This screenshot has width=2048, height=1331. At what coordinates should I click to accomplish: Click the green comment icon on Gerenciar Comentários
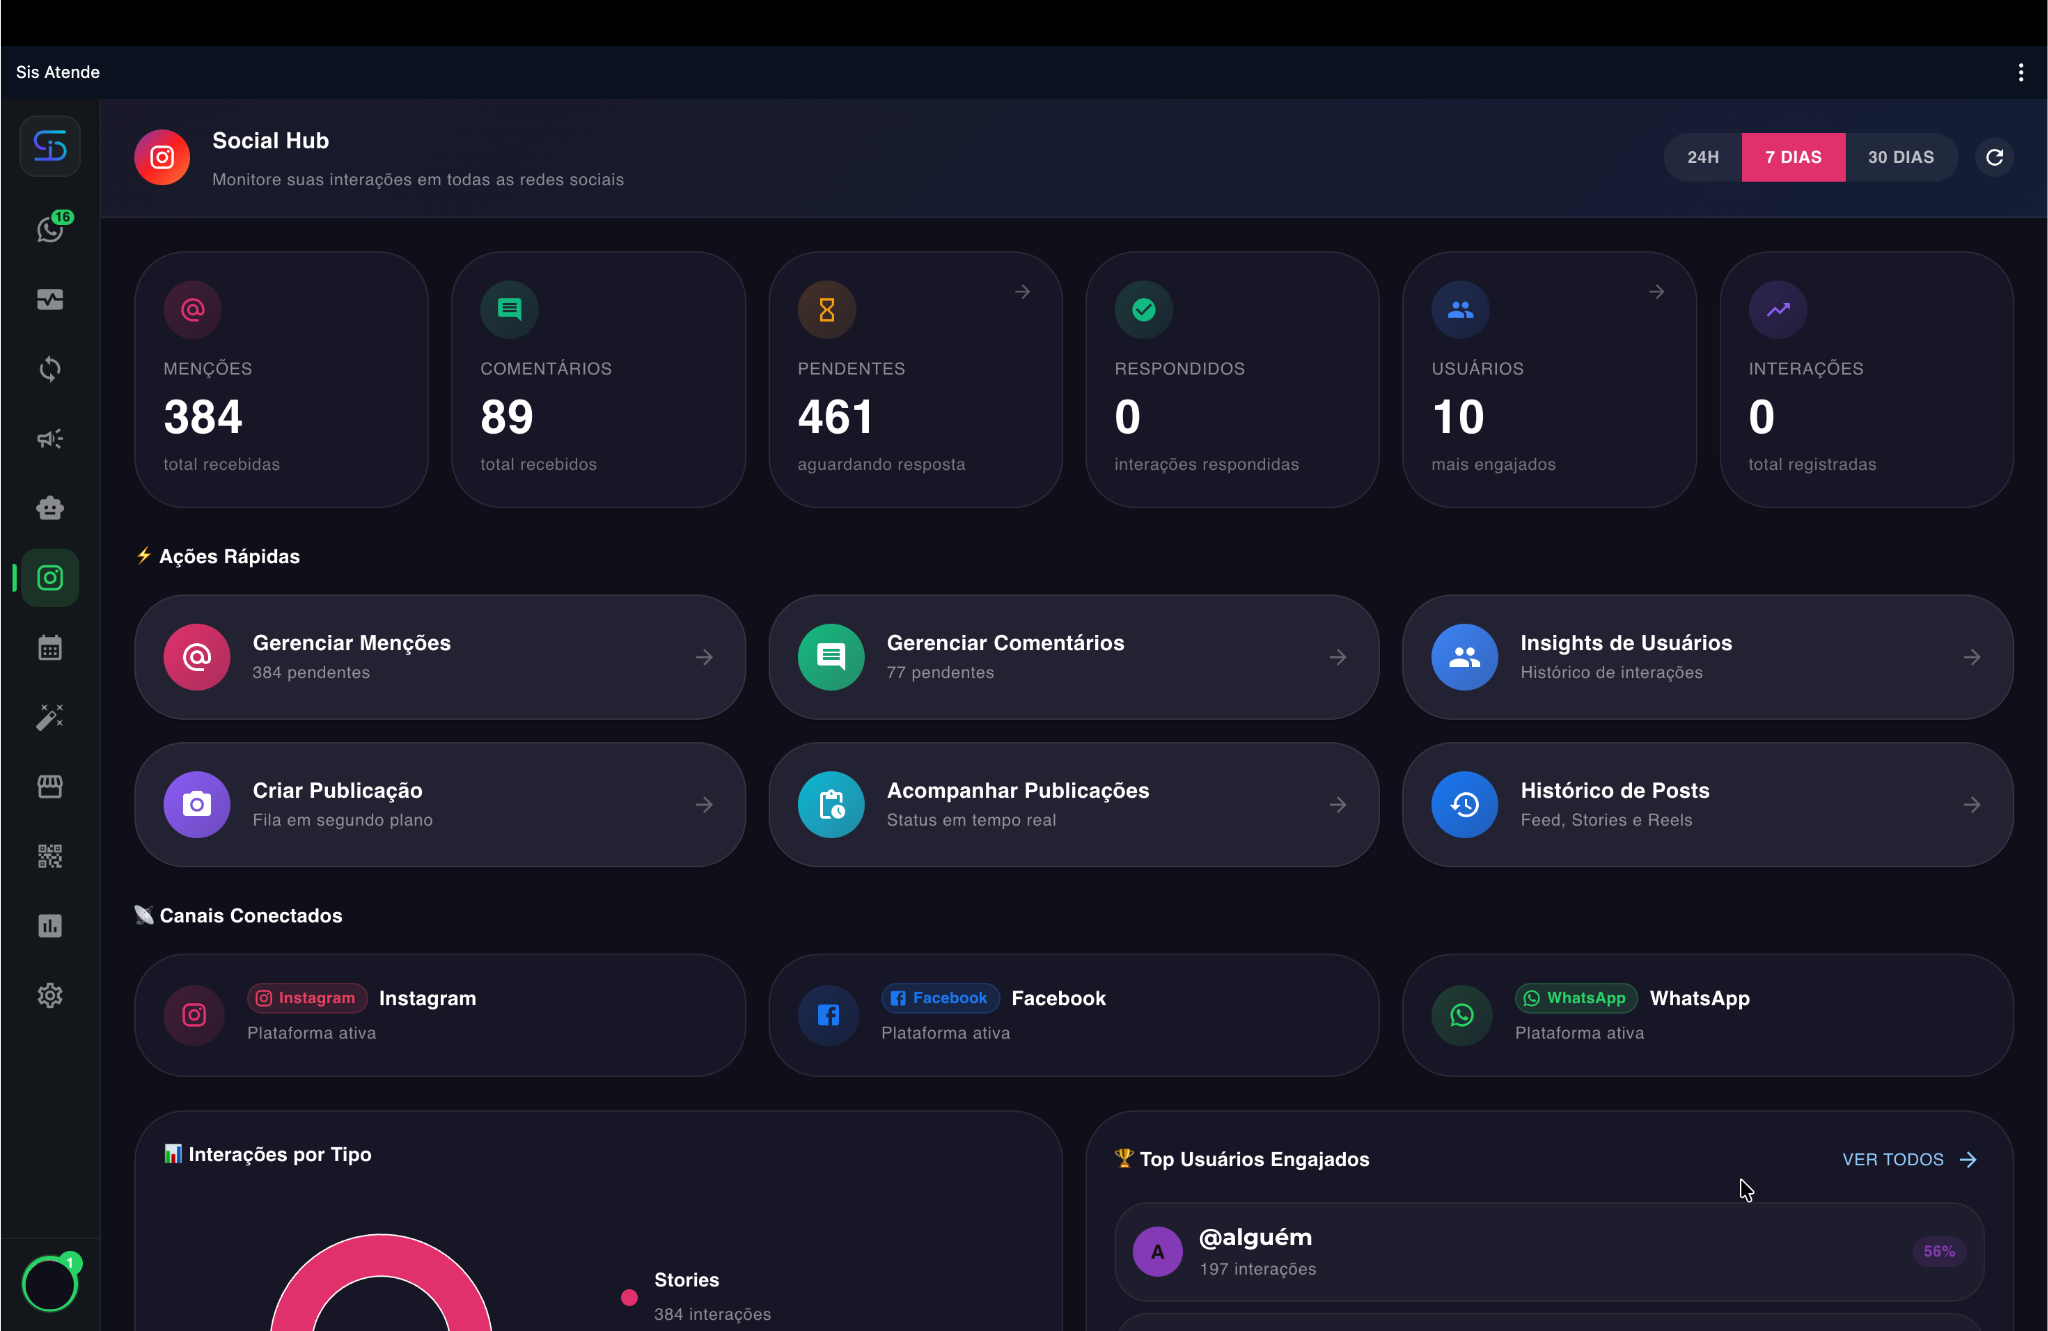pos(831,657)
